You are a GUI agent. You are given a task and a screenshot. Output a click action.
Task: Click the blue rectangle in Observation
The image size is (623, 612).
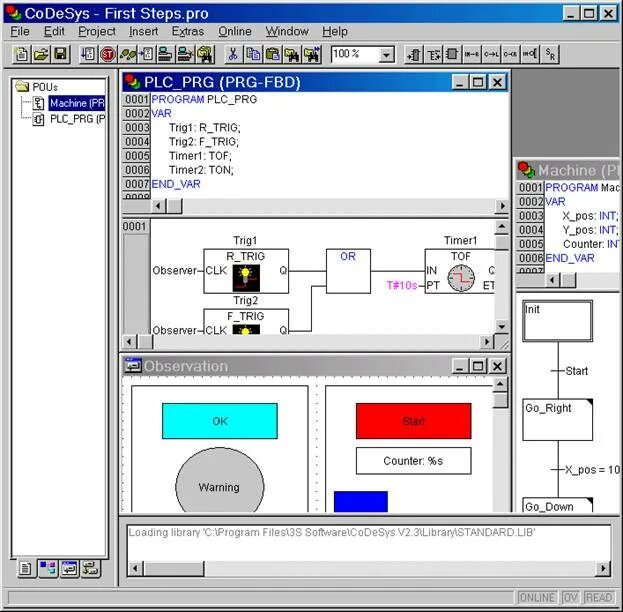[x=361, y=502]
